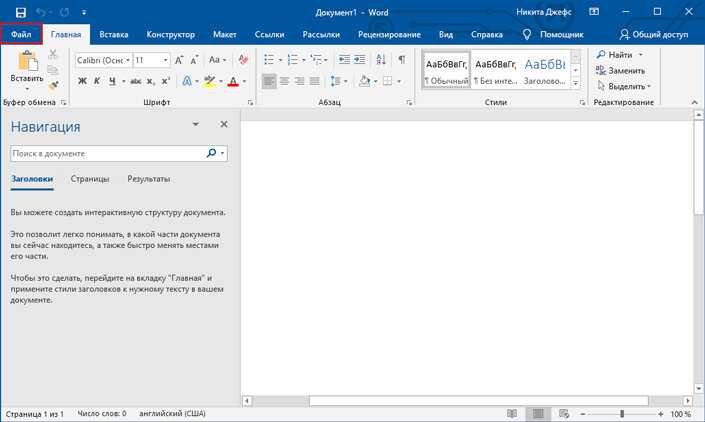Click the sort A-Z icon
The image size is (705, 422).
(381, 59)
